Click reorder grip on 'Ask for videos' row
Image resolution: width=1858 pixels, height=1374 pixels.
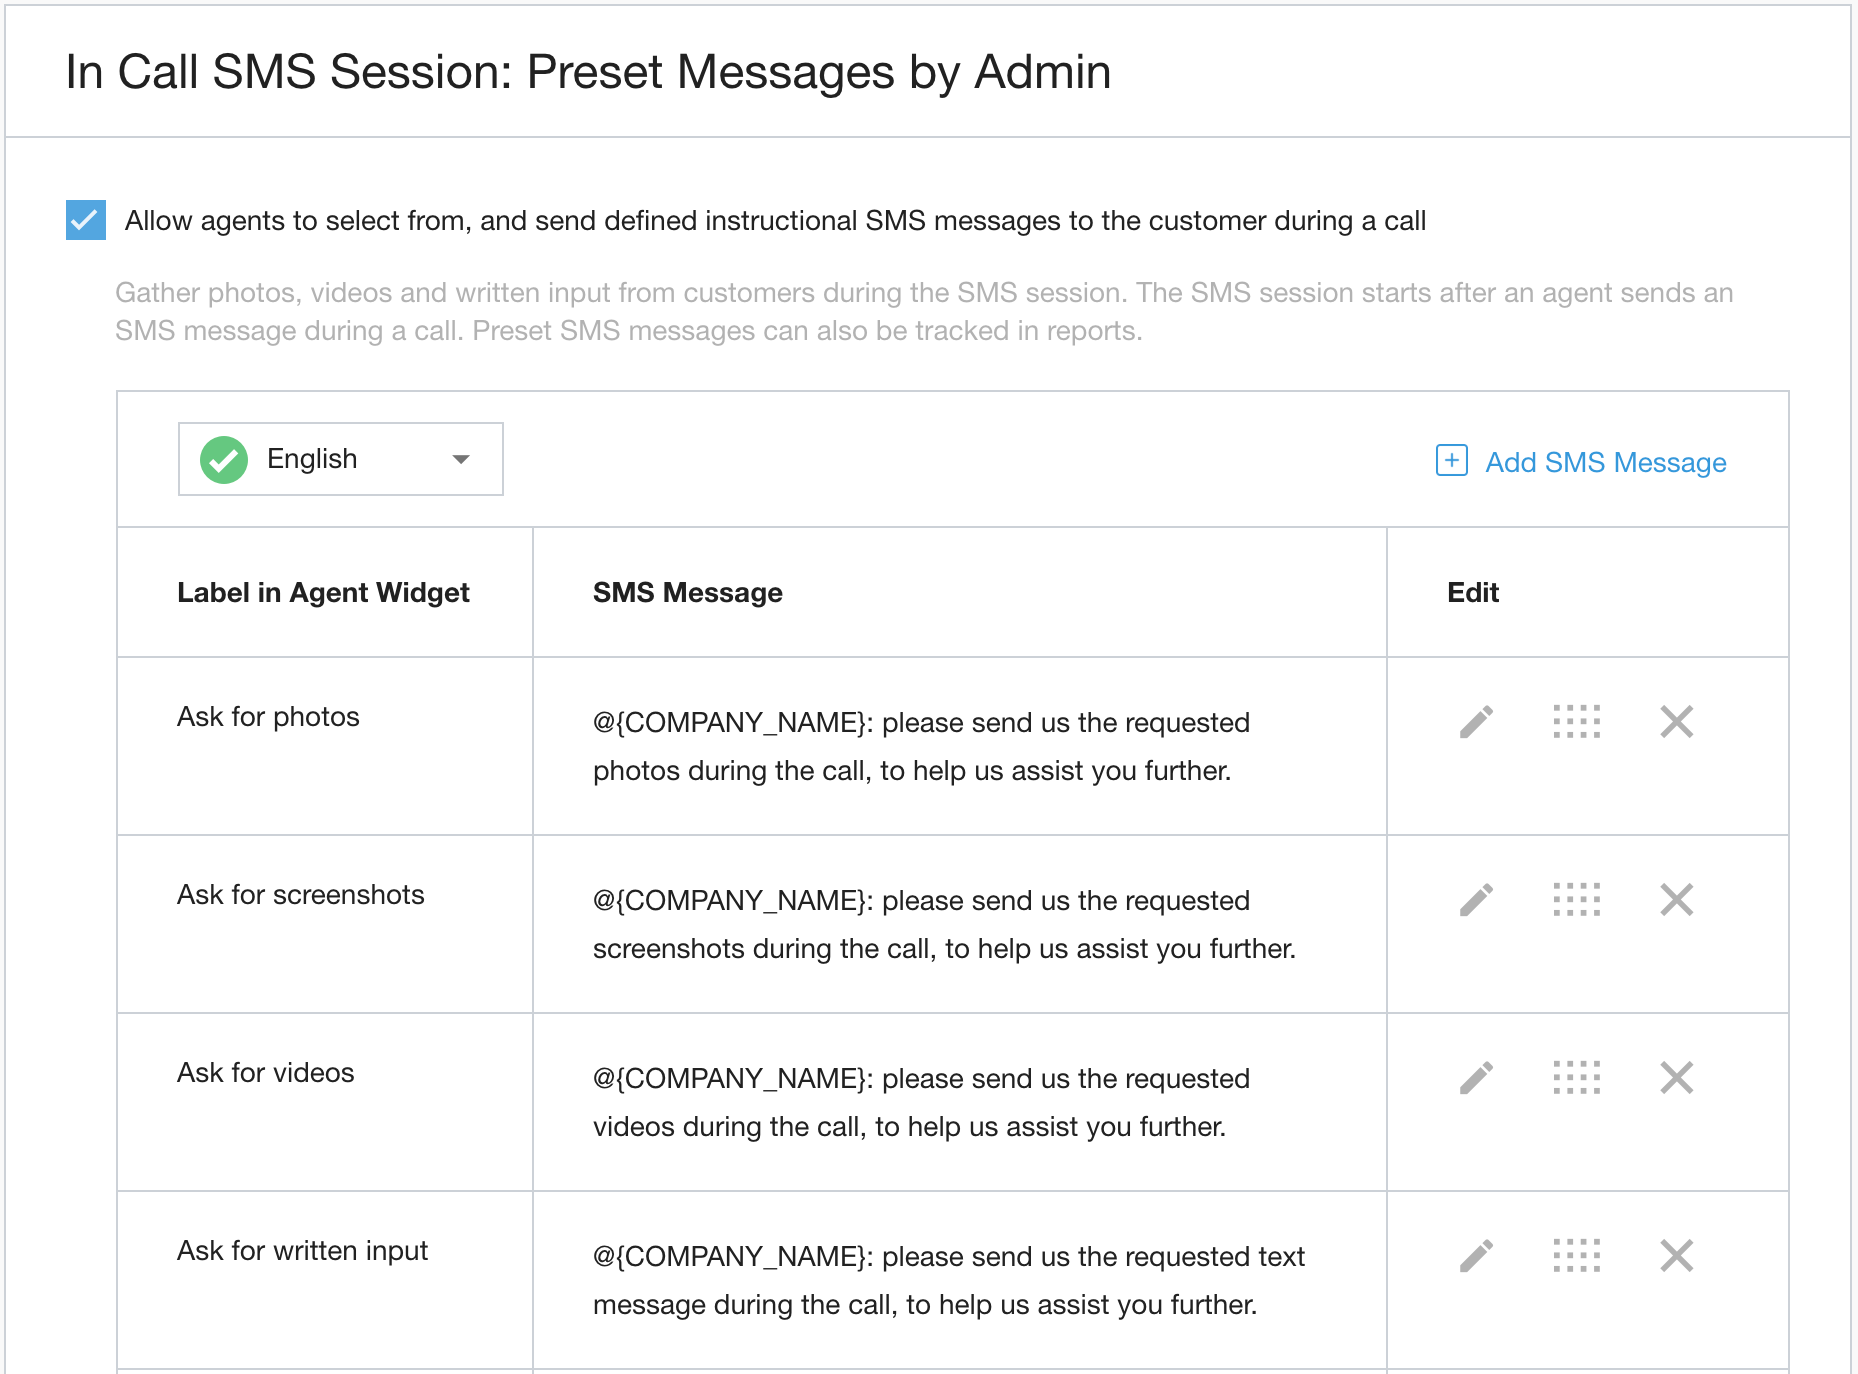point(1576,1077)
